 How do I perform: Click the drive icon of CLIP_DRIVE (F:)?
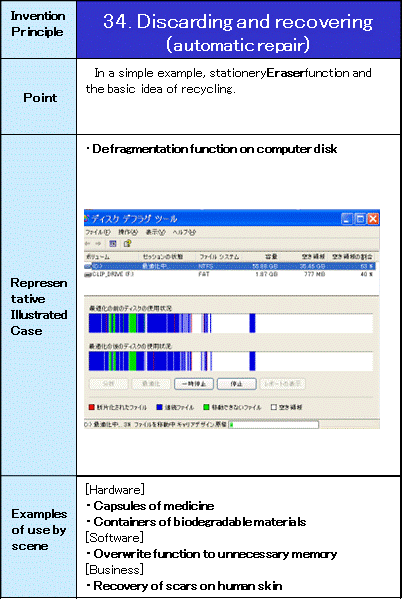[88, 274]
